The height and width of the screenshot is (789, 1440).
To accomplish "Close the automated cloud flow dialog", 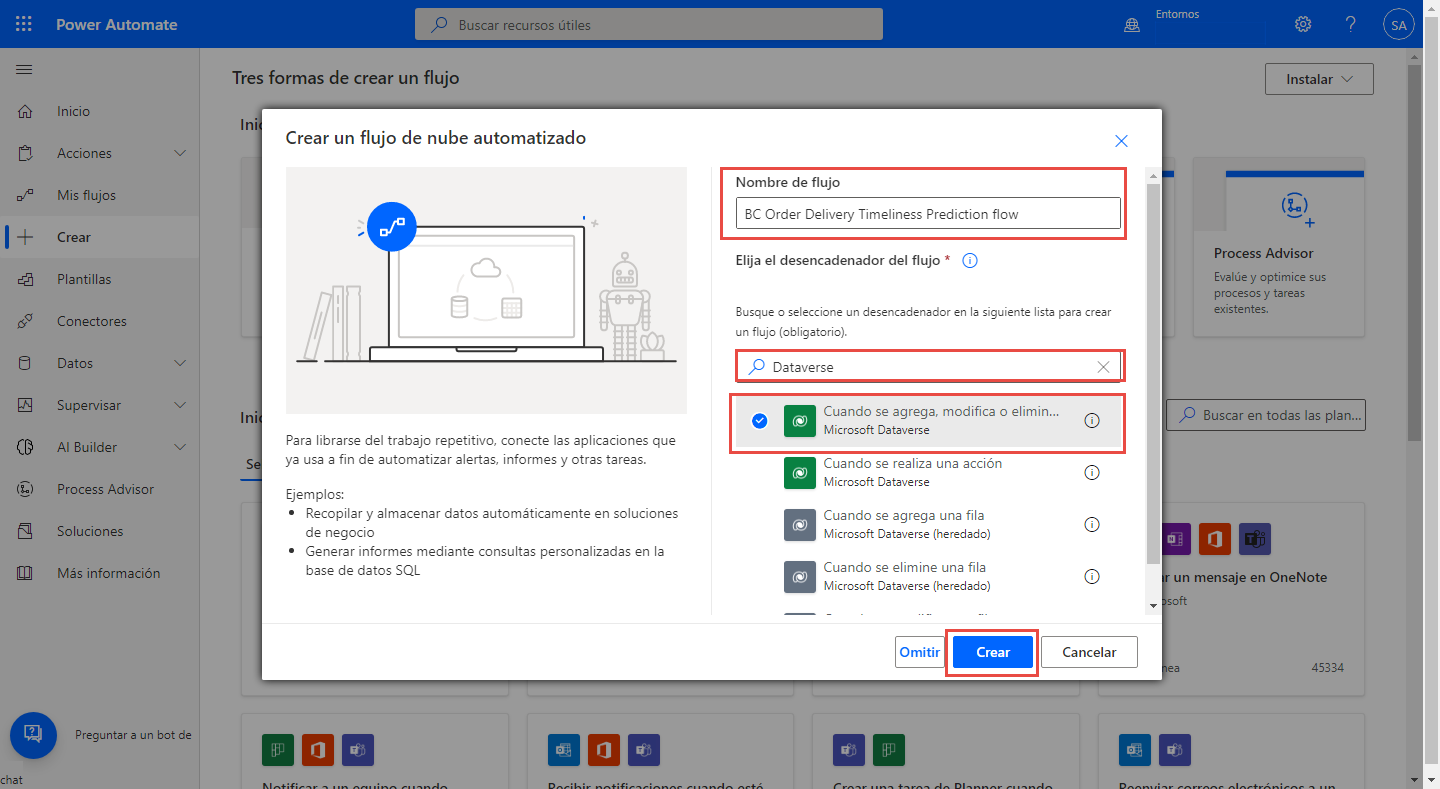I will coord(1121,141).
